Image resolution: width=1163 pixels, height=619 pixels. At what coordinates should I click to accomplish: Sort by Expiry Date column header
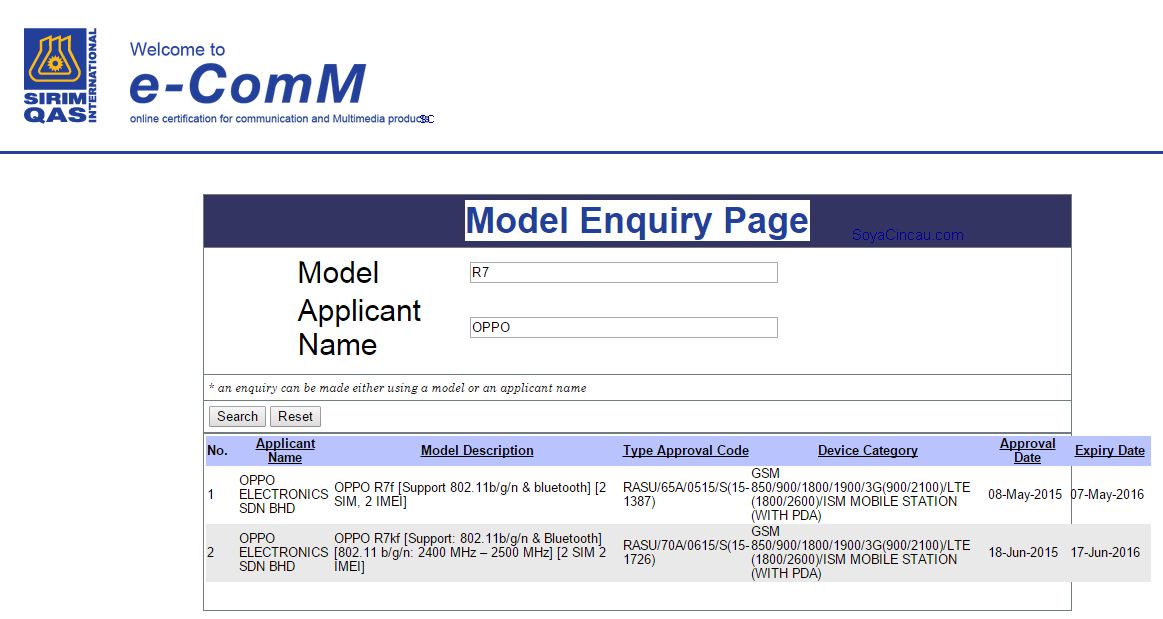point(1109,451)
